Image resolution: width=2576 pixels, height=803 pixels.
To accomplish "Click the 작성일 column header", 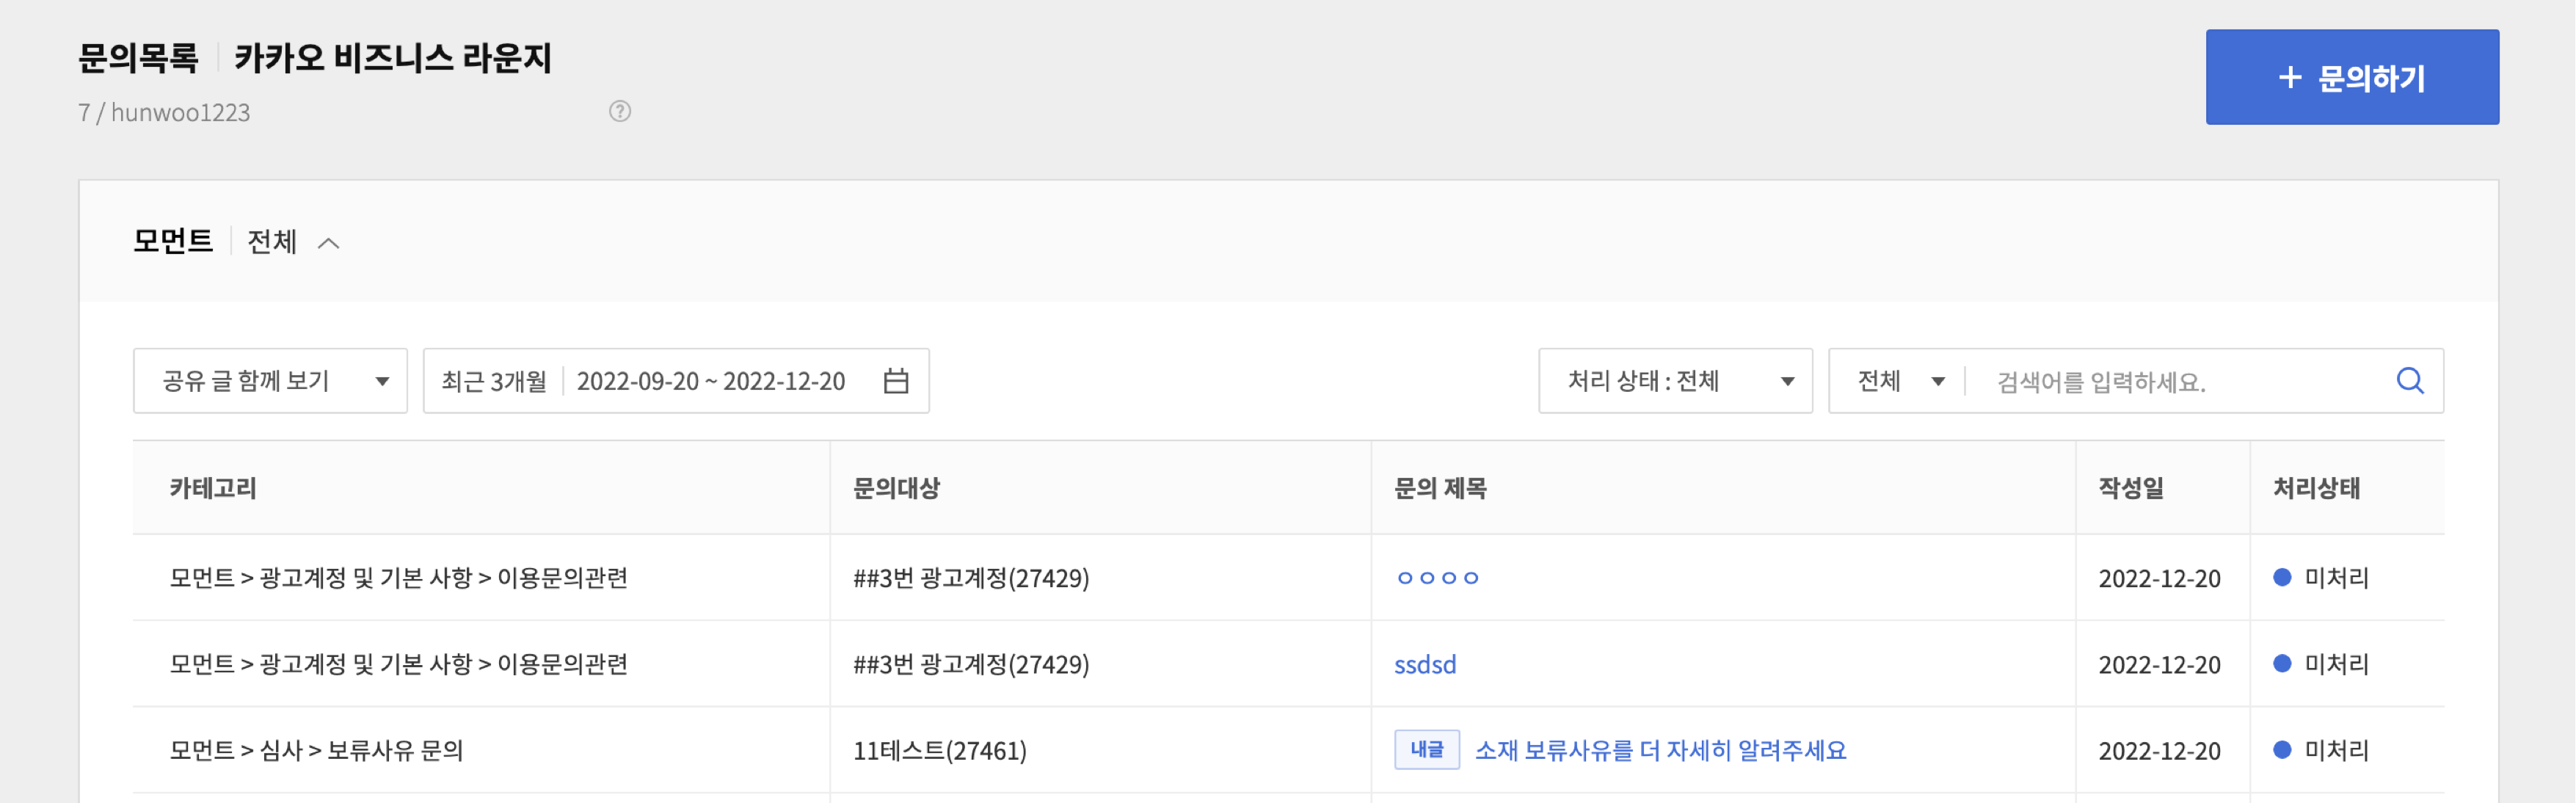I will click(2130, 488).
